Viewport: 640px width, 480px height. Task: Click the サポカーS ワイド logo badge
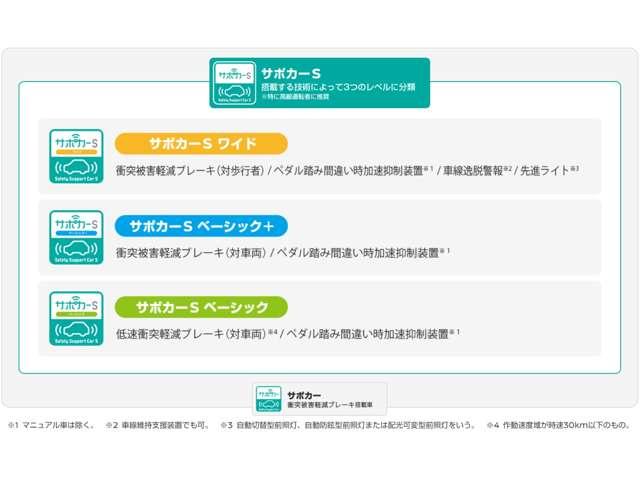pyautogui.click(x=76, y=153)
